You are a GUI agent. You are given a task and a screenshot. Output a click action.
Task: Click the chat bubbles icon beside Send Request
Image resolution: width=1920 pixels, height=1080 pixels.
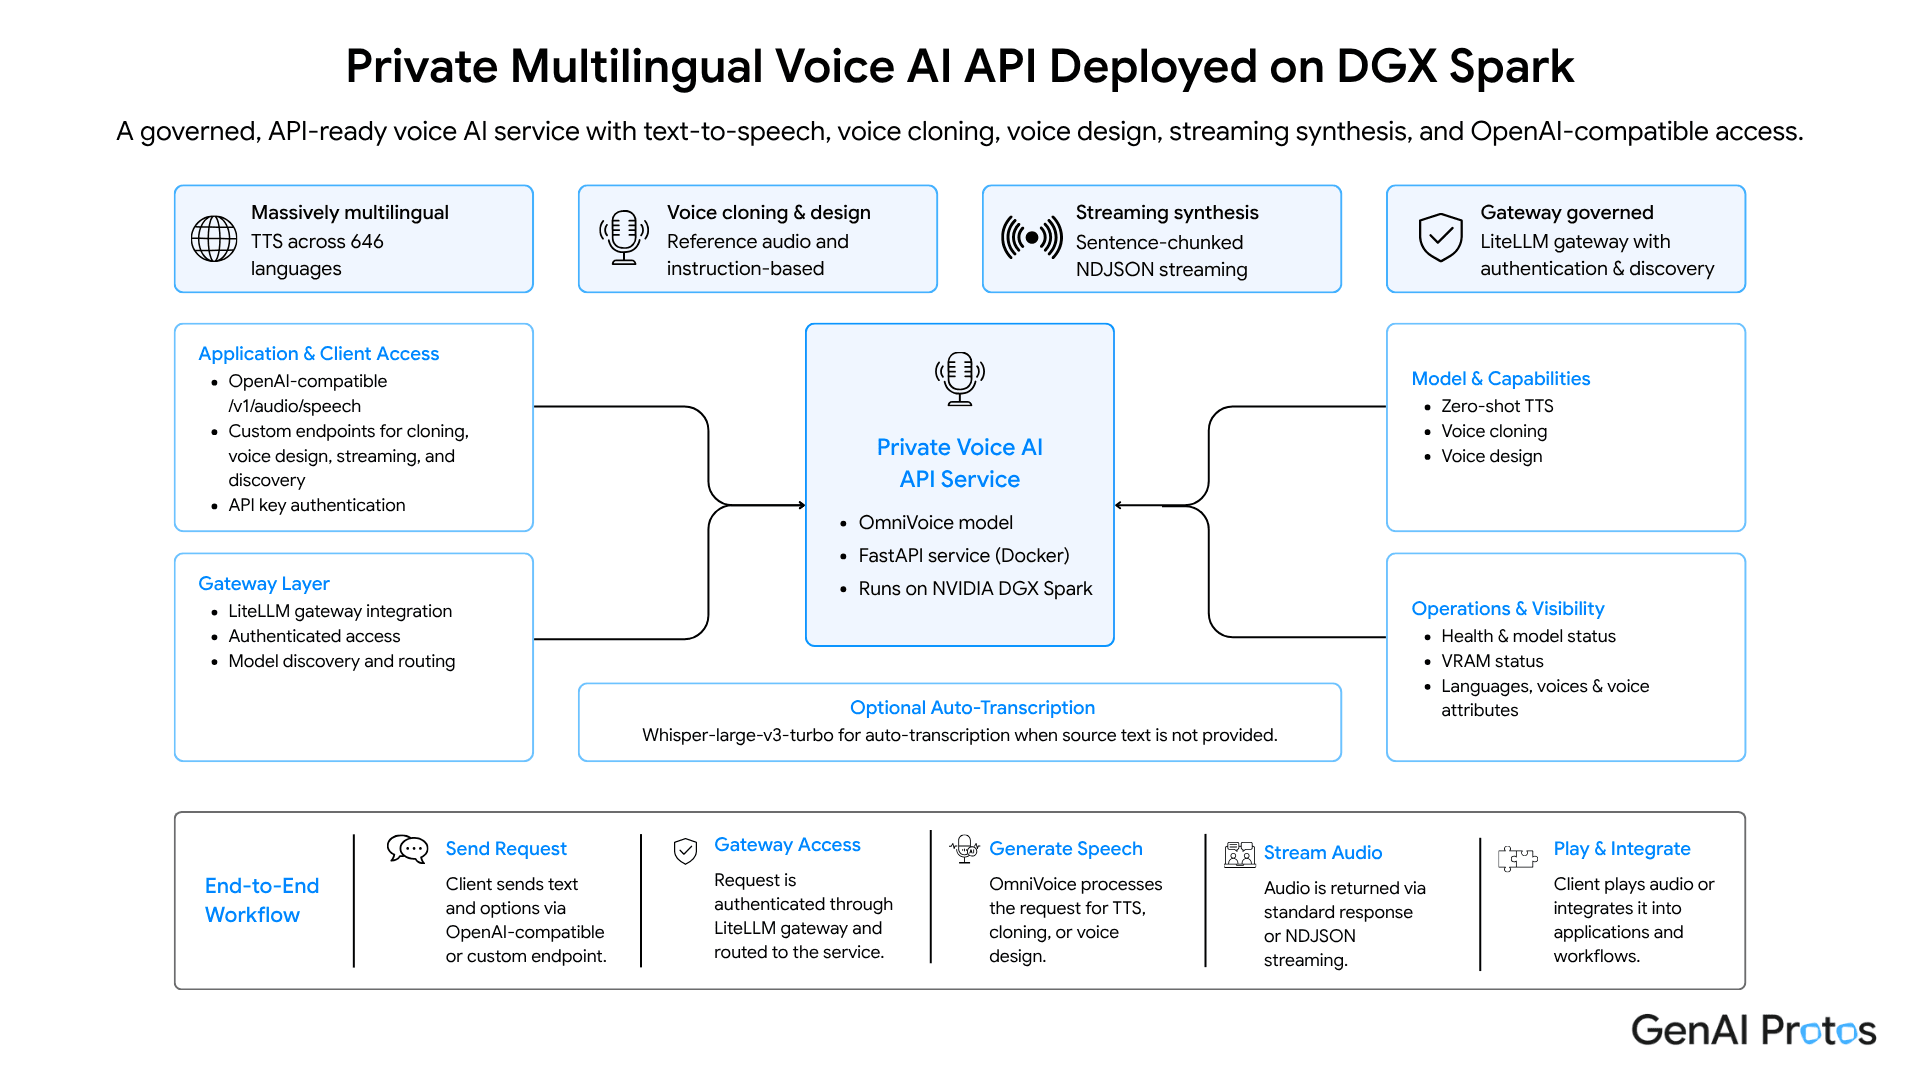(407, 850)
